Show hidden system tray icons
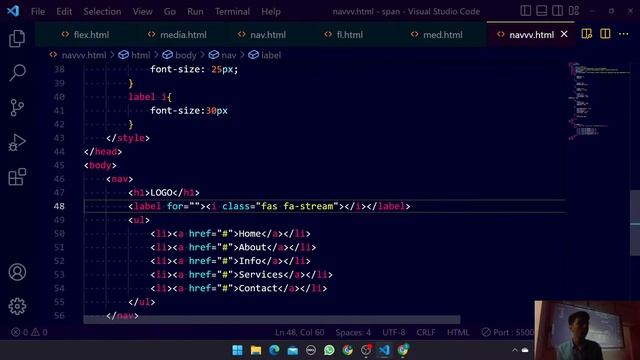 515,350
